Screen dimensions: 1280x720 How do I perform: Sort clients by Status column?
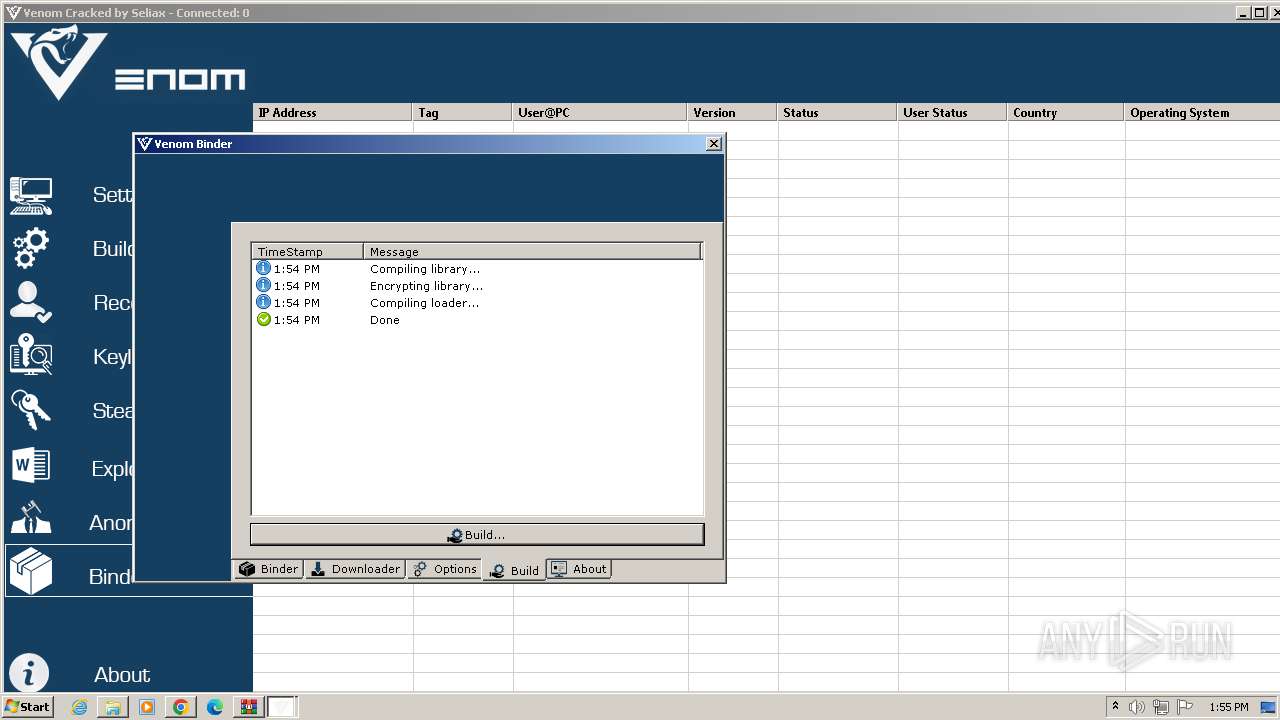point(837,113)
